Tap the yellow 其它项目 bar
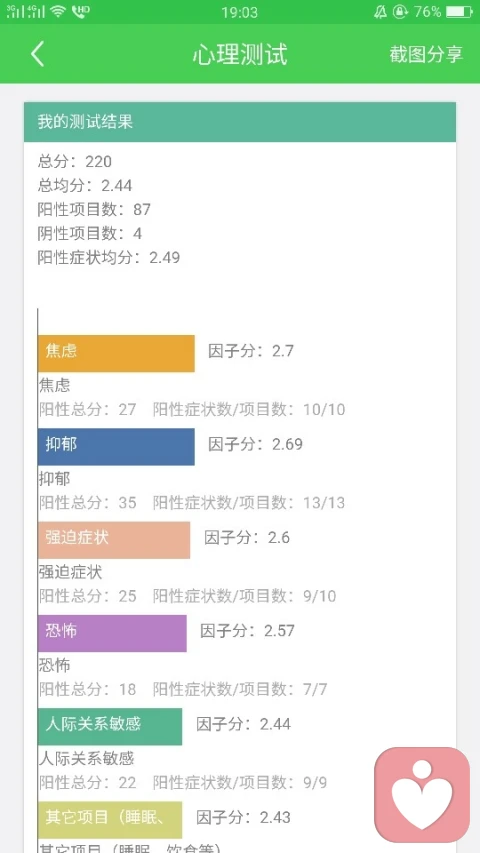Image resolution: width=480 pixels, height=853 pixels. (110, 820)
